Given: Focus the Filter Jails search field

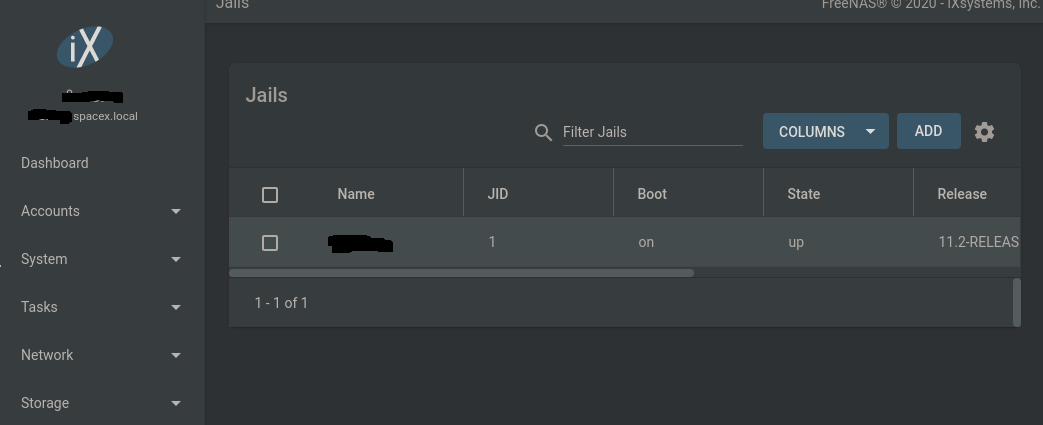Looking at the screenshot, I should (x=653, y=132).
